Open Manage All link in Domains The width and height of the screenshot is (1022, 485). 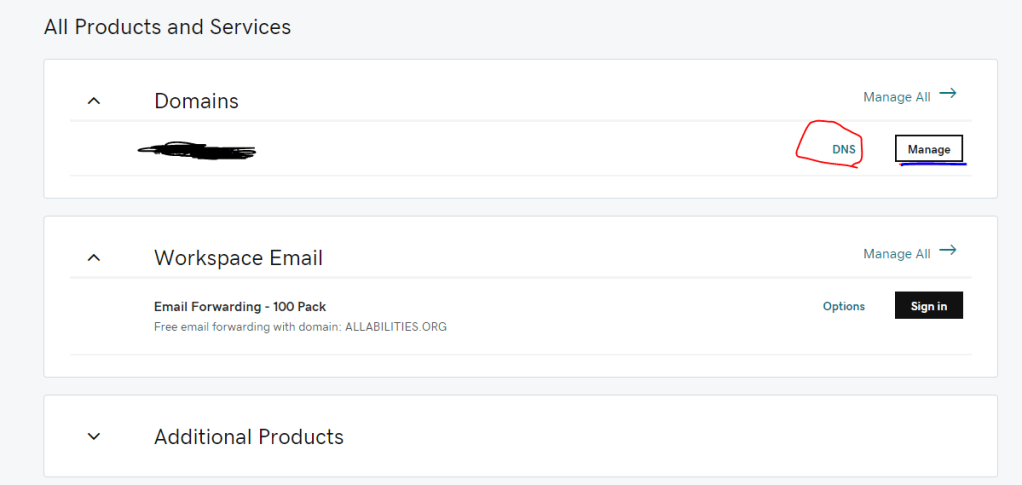coord(896,97)
